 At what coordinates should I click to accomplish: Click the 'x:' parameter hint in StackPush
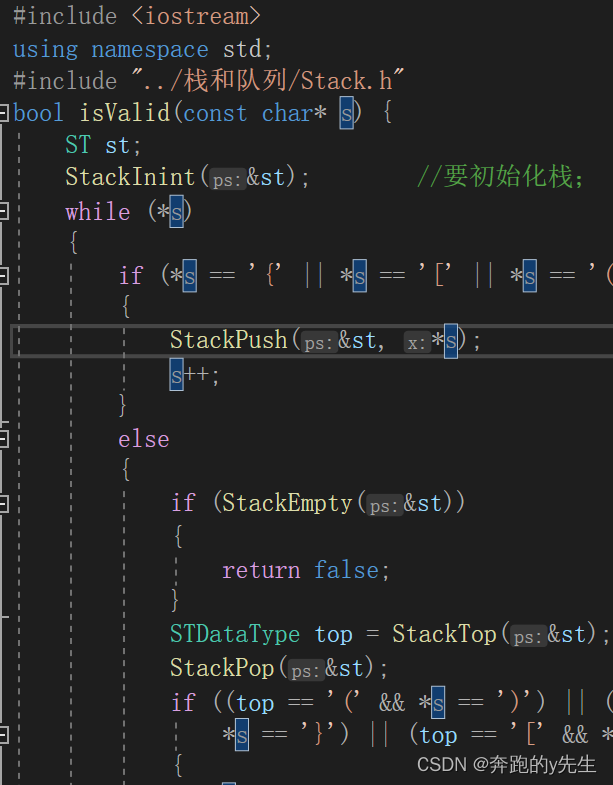point(417,343)
